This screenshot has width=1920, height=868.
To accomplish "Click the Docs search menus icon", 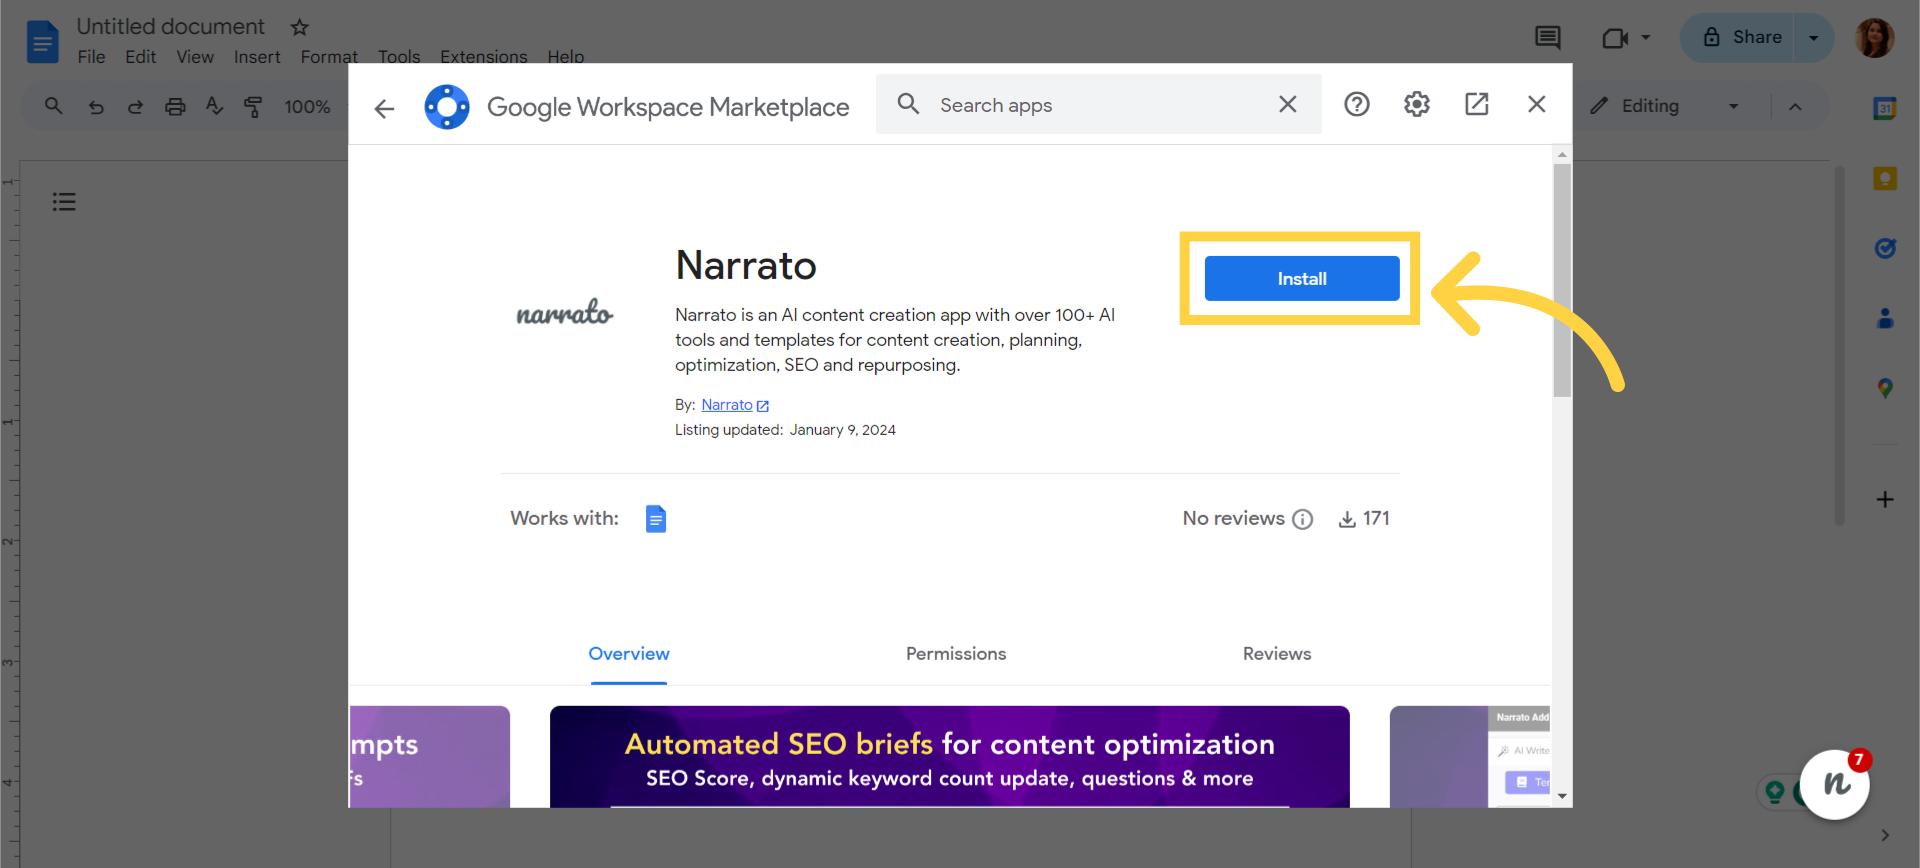I will [x=54, y=106].
